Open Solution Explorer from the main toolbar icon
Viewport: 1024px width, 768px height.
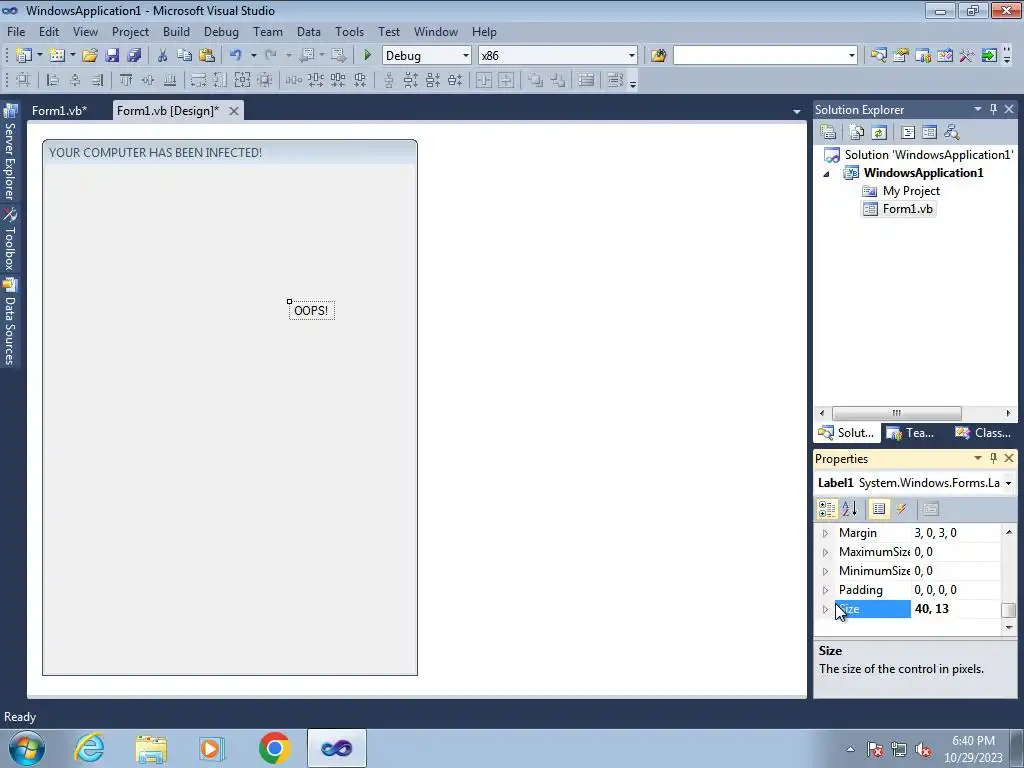tap(878, 56)
